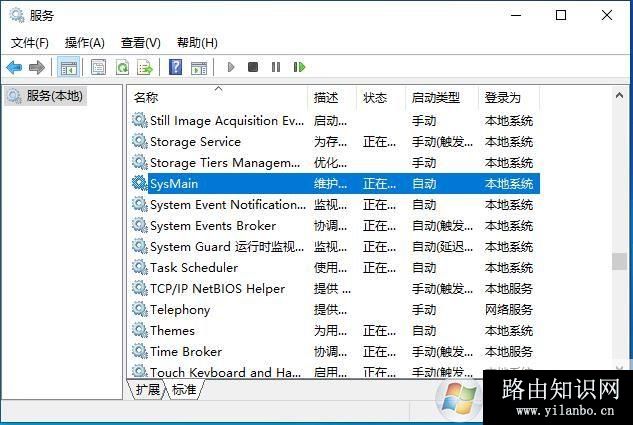Click the Refresh toolbar icon
Image resolution: width=633 pixels, height=425 pixels.
122,67
